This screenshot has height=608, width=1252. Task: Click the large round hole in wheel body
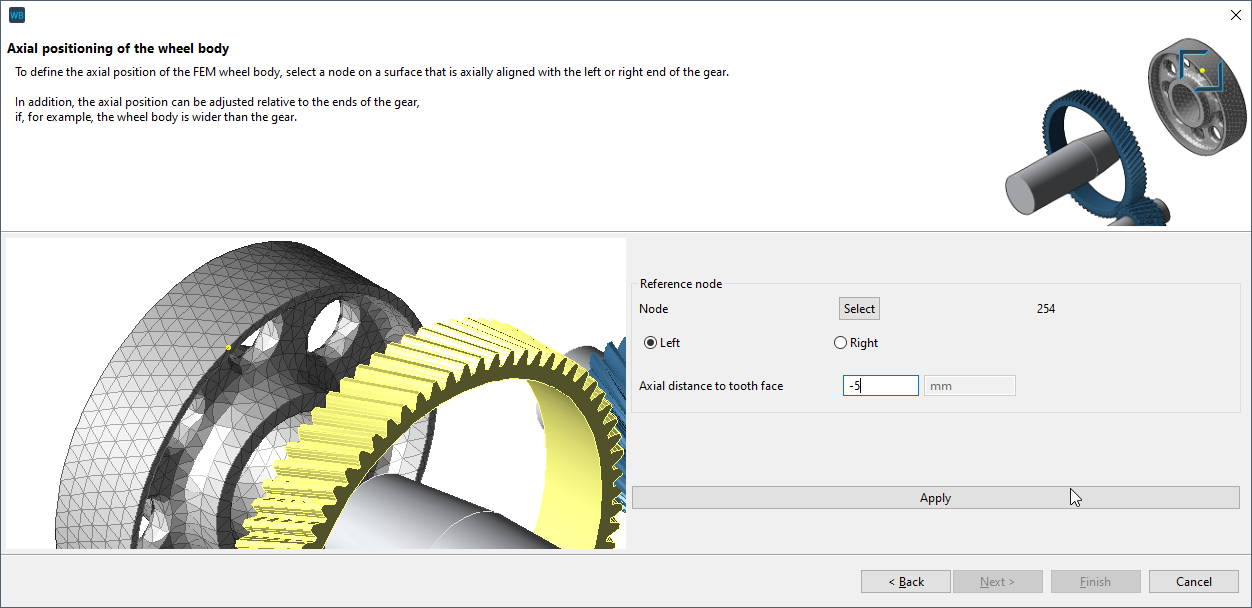point(332,322)
